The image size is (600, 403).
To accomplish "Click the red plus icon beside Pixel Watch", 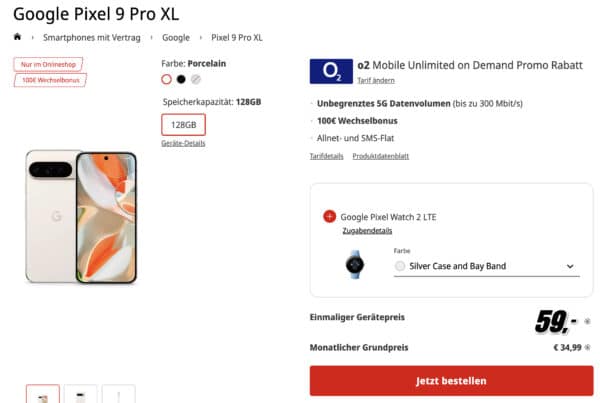I will click(330, 216).
